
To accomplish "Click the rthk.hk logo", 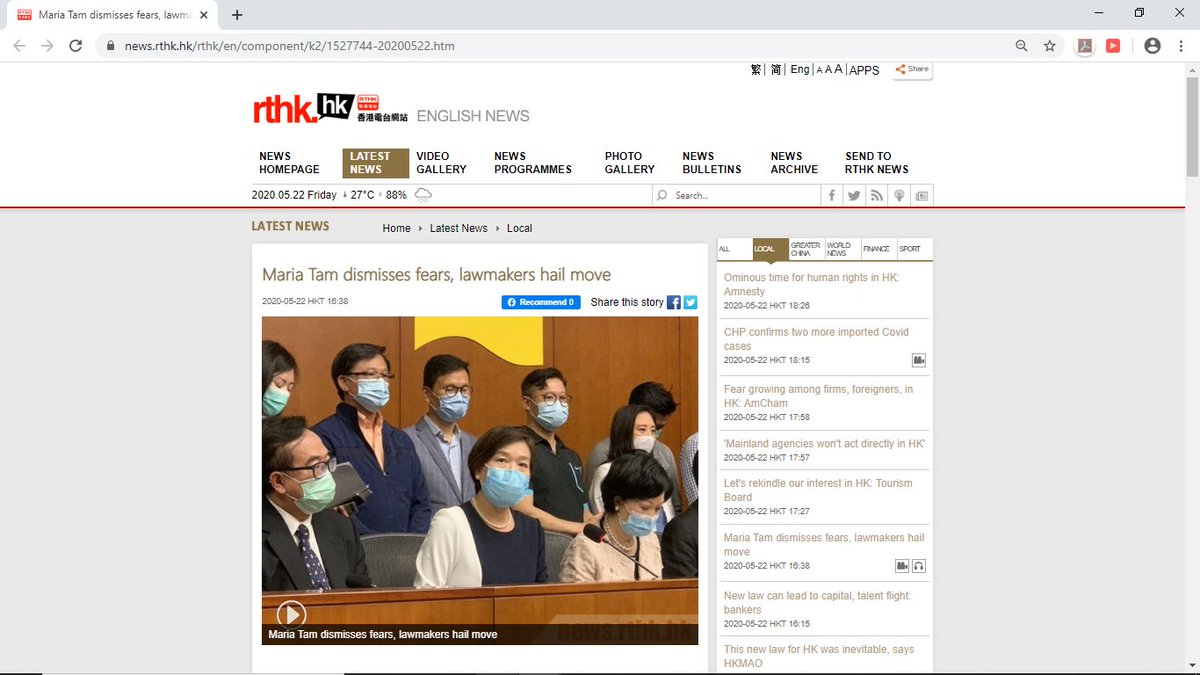I will tap(329, 108).
